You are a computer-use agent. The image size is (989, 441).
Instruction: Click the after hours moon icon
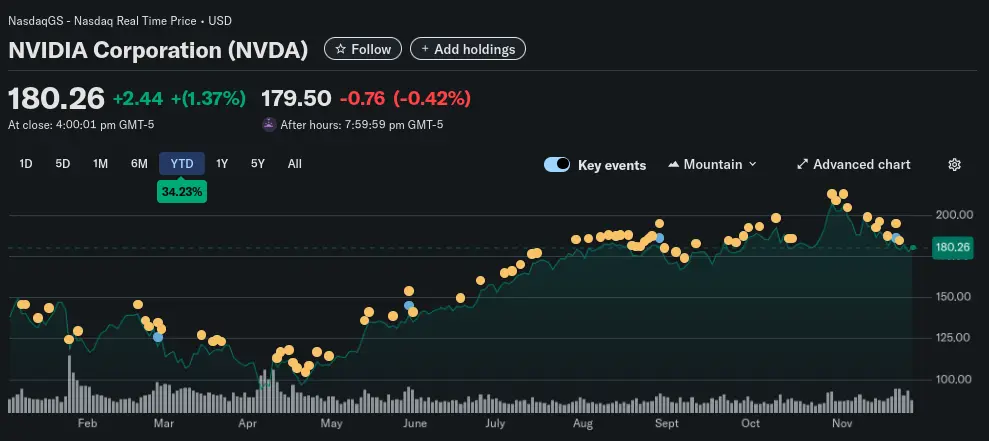coord(268,125)
